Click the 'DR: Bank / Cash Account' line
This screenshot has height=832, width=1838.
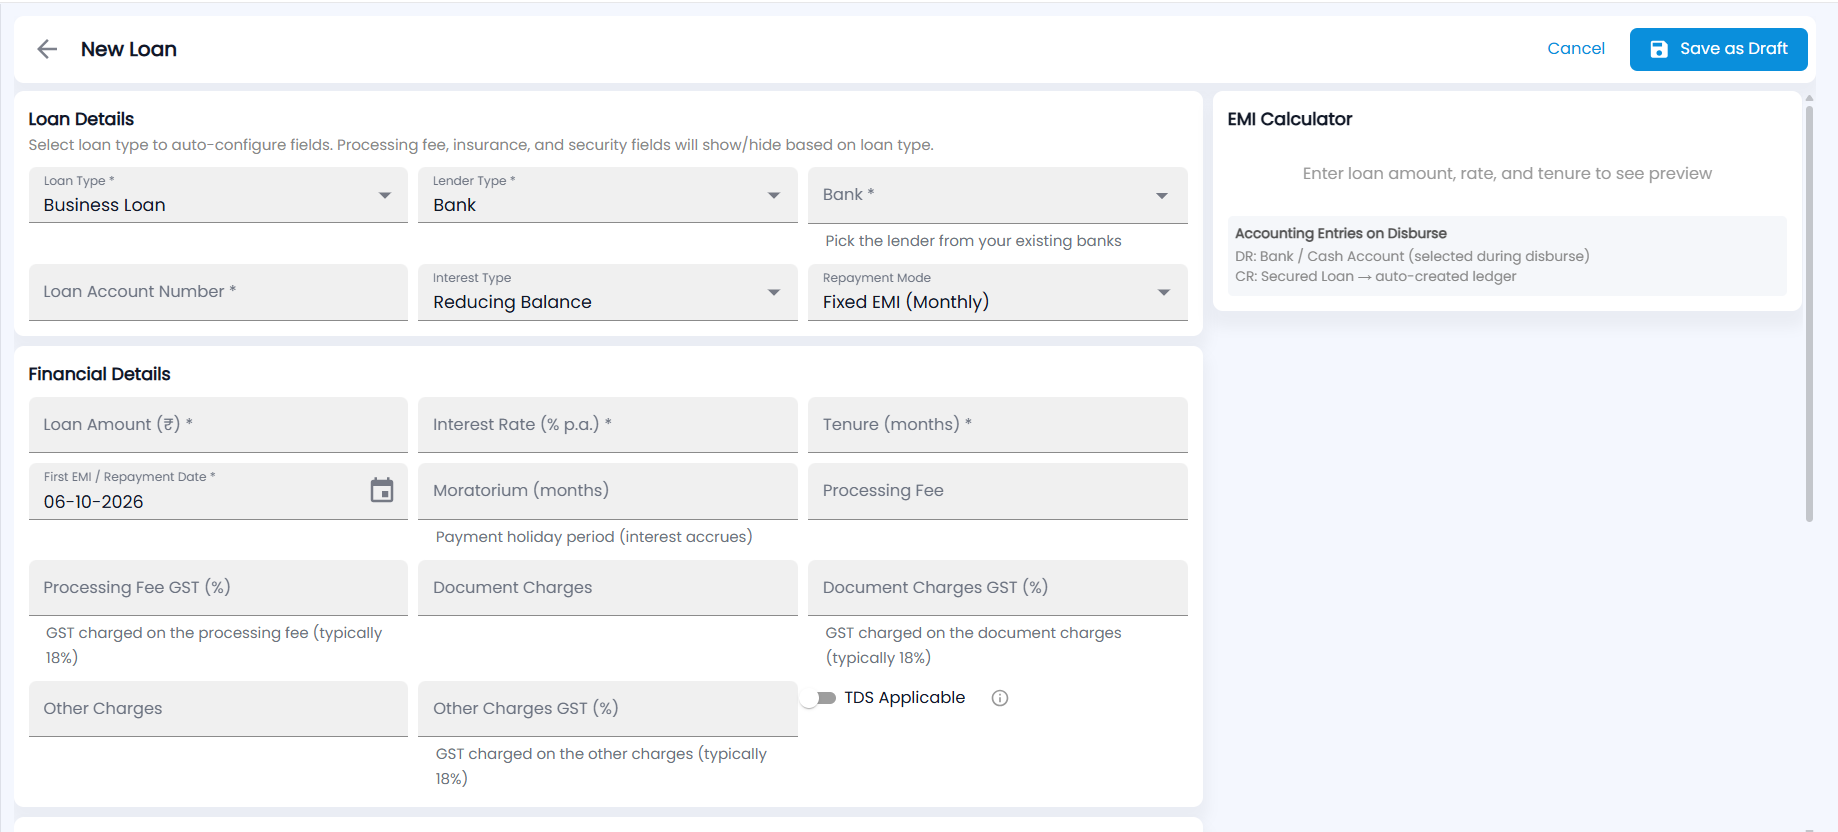1412,256
